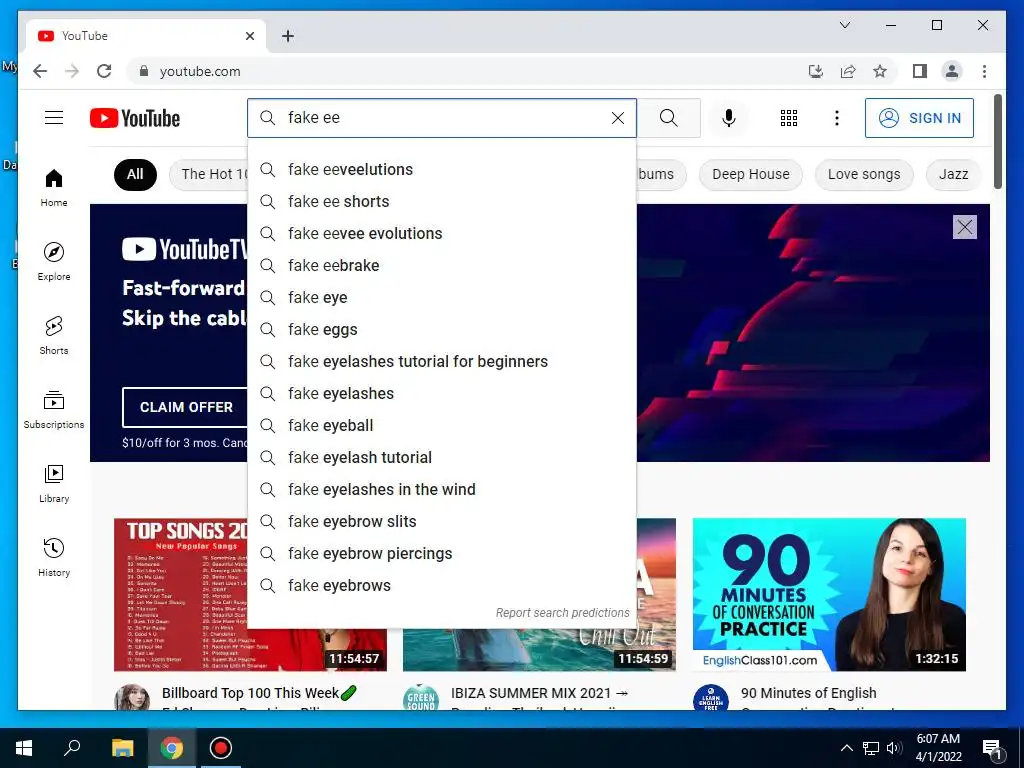Clear the search box with the X icon
Viewport: 1024px width, 768px height.
pos(618,118)
